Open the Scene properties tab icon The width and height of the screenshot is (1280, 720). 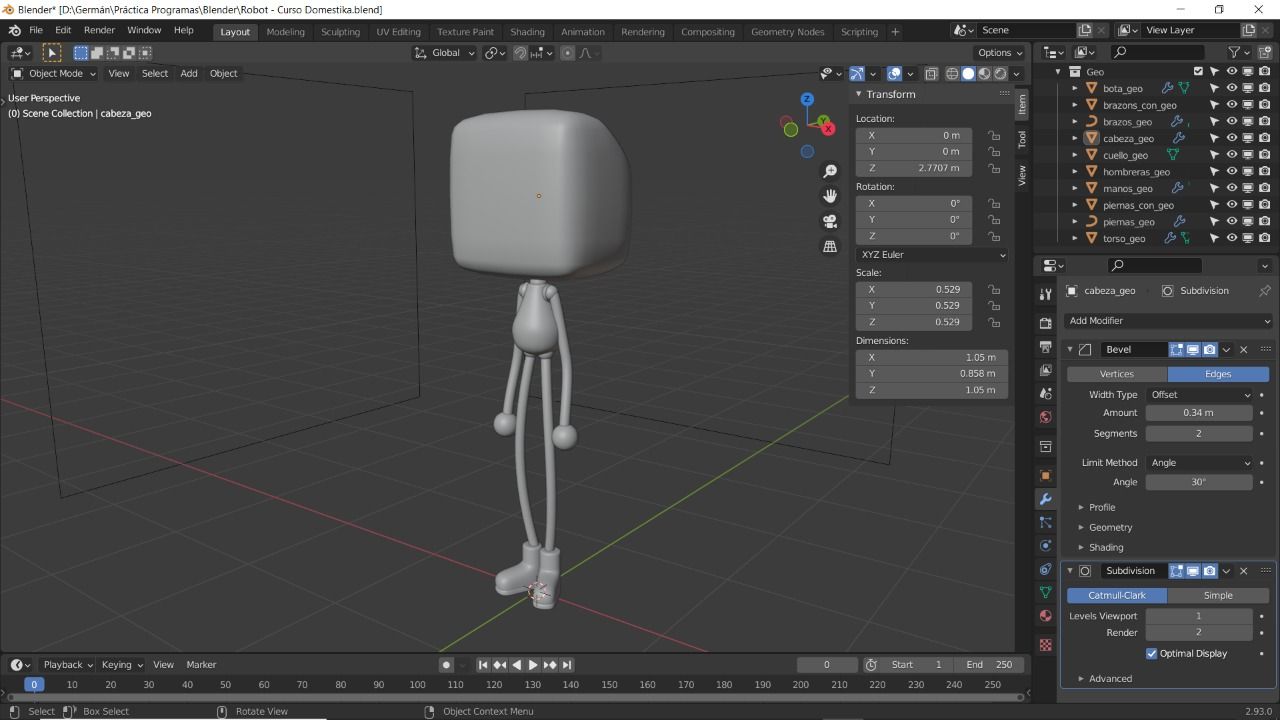click(1046, 394)
